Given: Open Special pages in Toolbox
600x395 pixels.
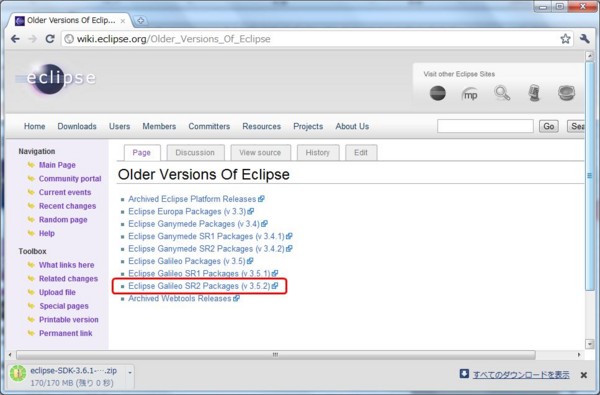Looking at the screenshot, I should [64, 306].
